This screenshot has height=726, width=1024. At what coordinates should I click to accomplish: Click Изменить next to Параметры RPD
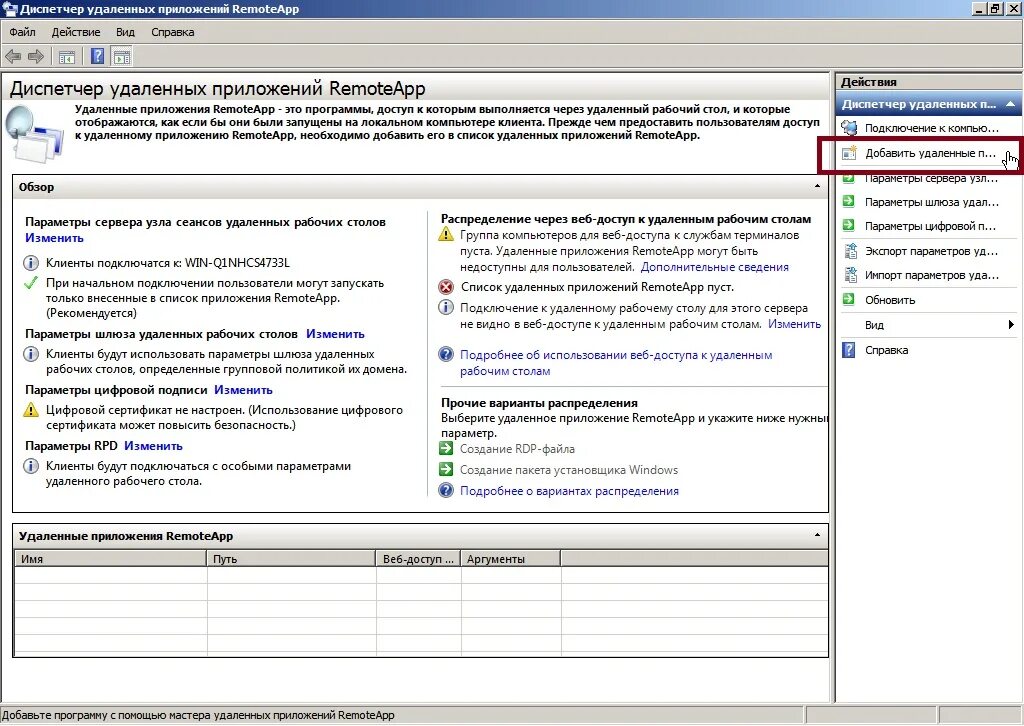point(153,446)
